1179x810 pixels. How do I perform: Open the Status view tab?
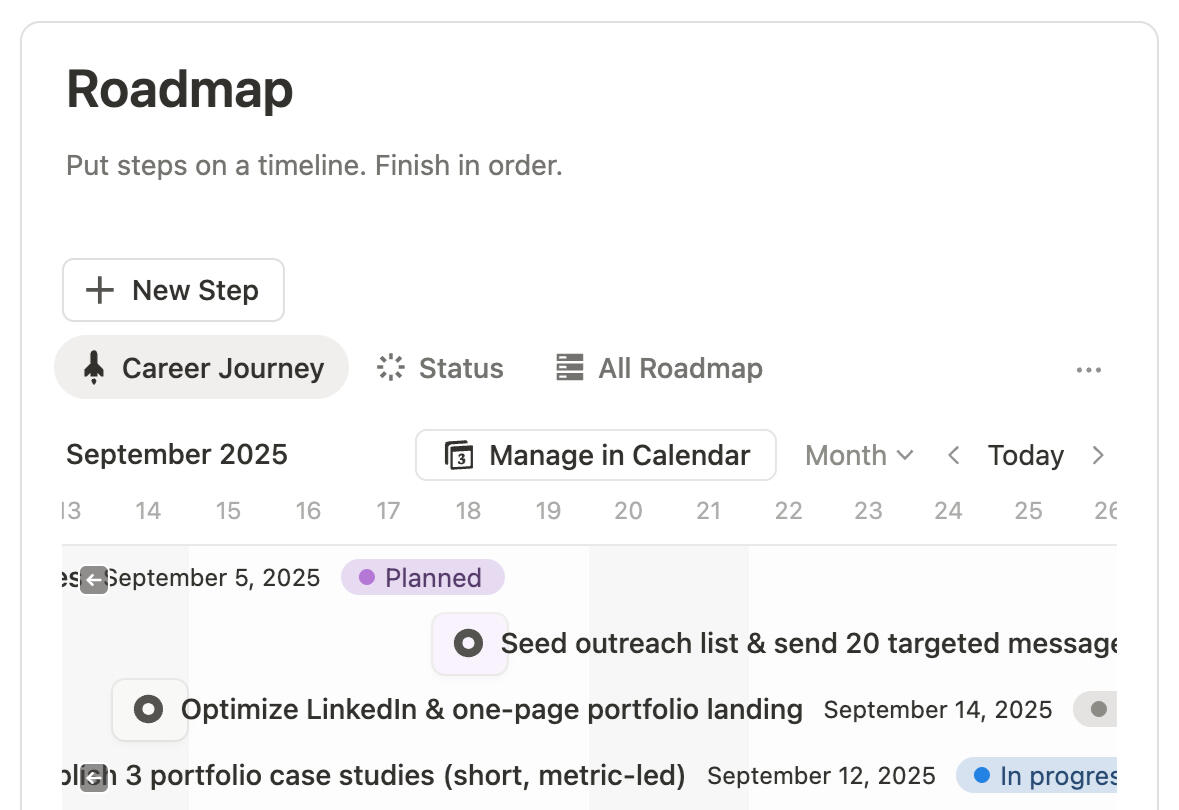click(x=440, y=368)
